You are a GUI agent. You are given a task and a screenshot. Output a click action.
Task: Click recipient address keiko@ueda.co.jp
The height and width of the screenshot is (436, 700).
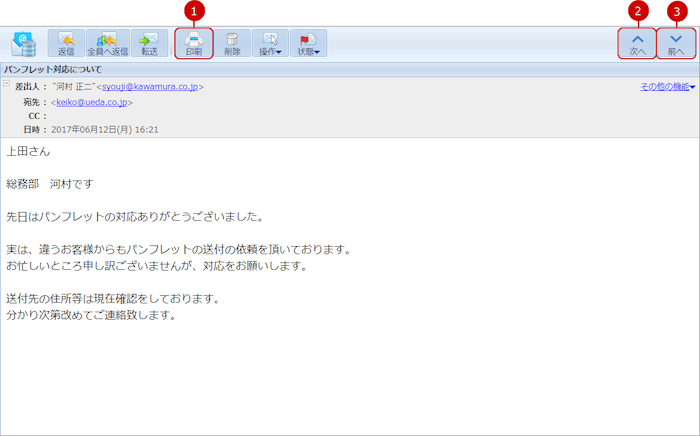pos(92,102)
